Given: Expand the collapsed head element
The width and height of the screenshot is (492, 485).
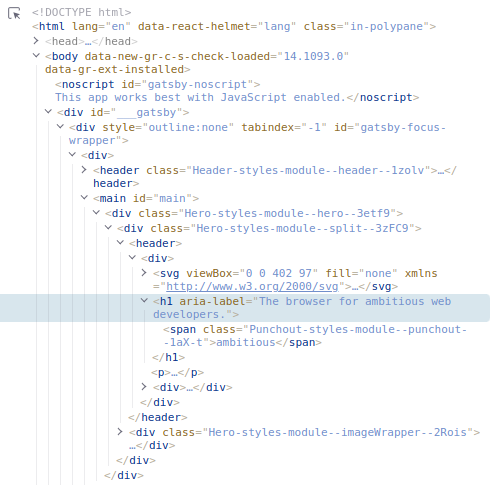Looking at the screenshot, I should coord(36,41).
